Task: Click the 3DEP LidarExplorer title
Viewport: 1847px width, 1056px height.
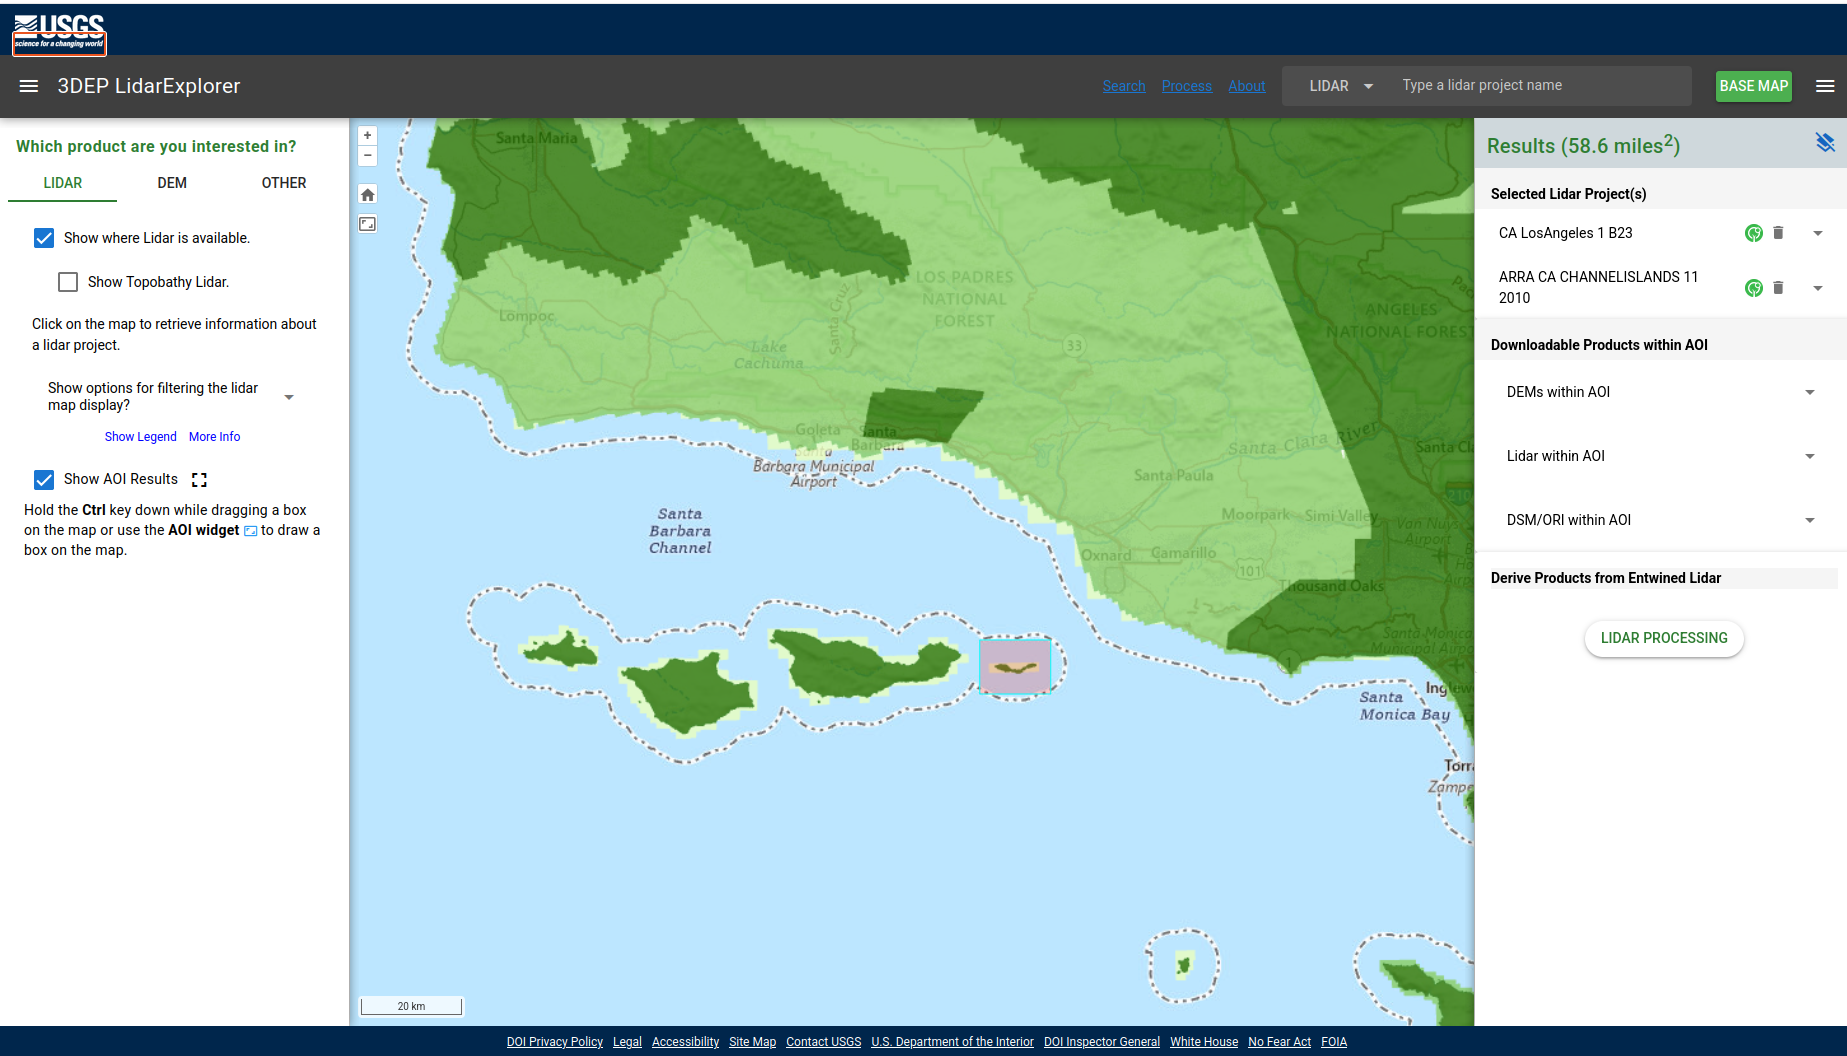Action: pyautogui.click(x=149, y=86)
